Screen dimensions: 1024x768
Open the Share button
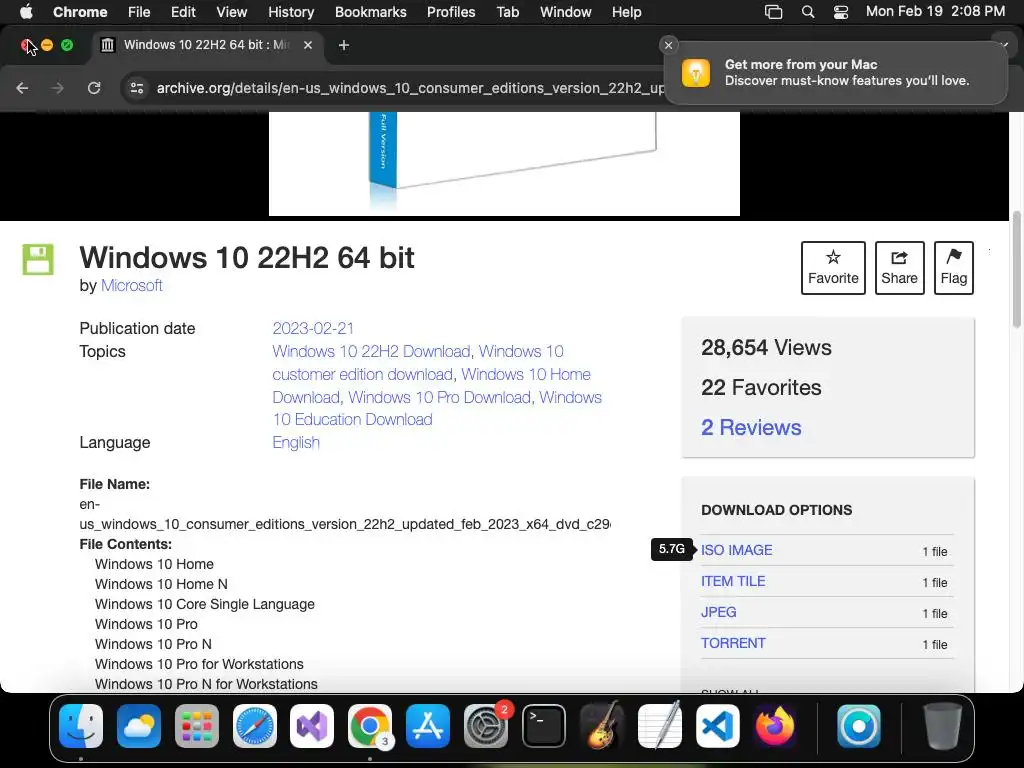[x=899, y=268]
